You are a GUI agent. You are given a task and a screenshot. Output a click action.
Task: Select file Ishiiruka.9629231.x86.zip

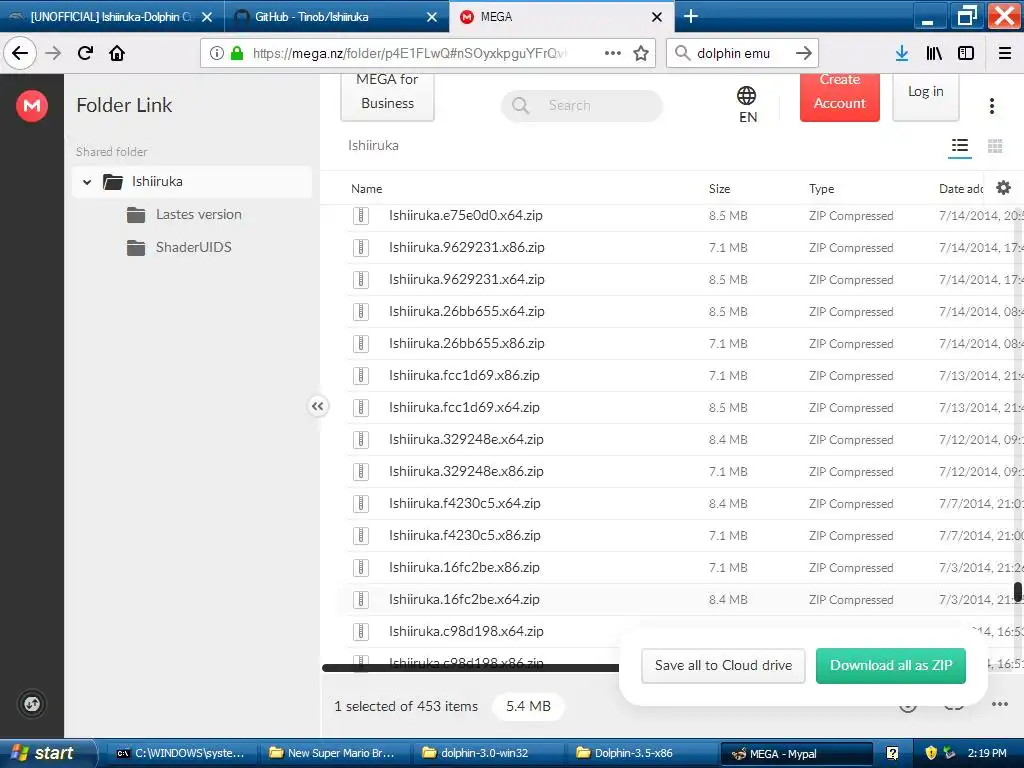[681, 248]
